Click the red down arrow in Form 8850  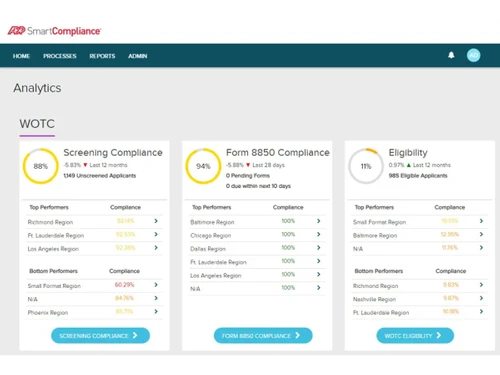click(x=248, y=165)
